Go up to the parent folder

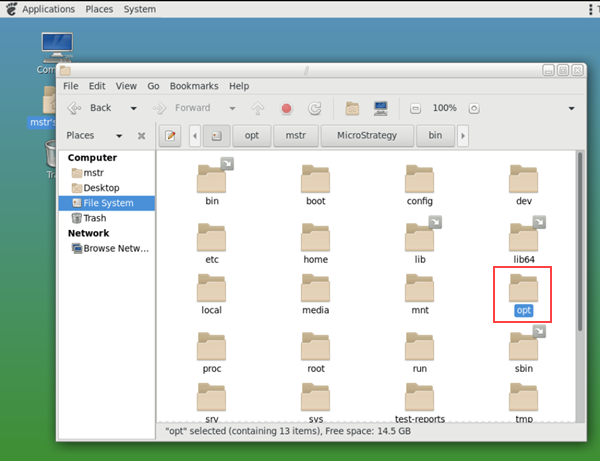pyautogui.click(x=258, y=108)
